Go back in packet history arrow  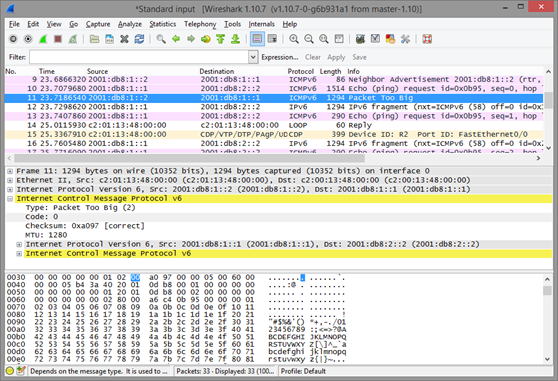(176, 39)
